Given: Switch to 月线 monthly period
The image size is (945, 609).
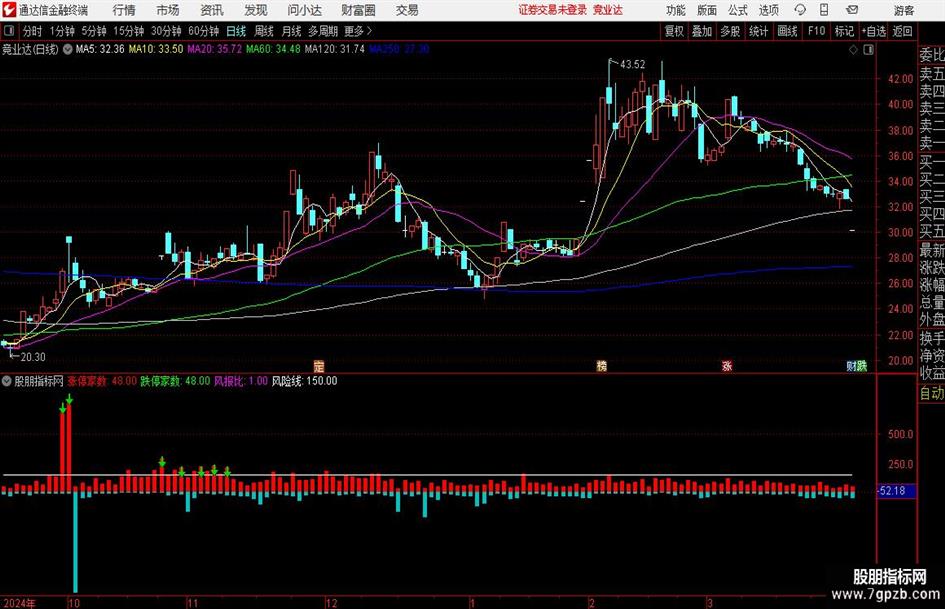Looking at the screenshot, I should 292,31.
